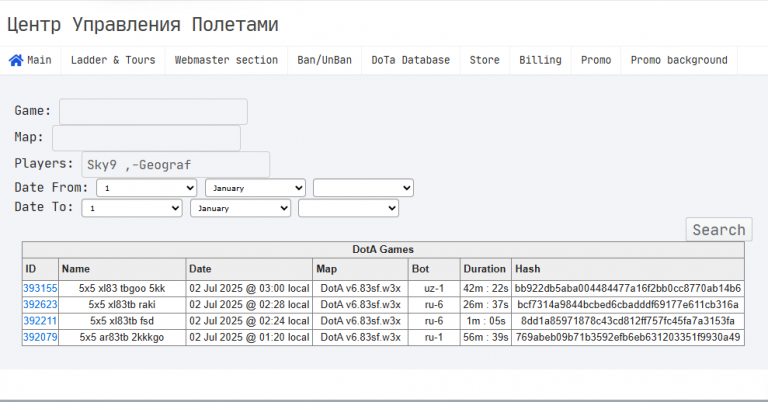Click the Players: label

point(44,164)
